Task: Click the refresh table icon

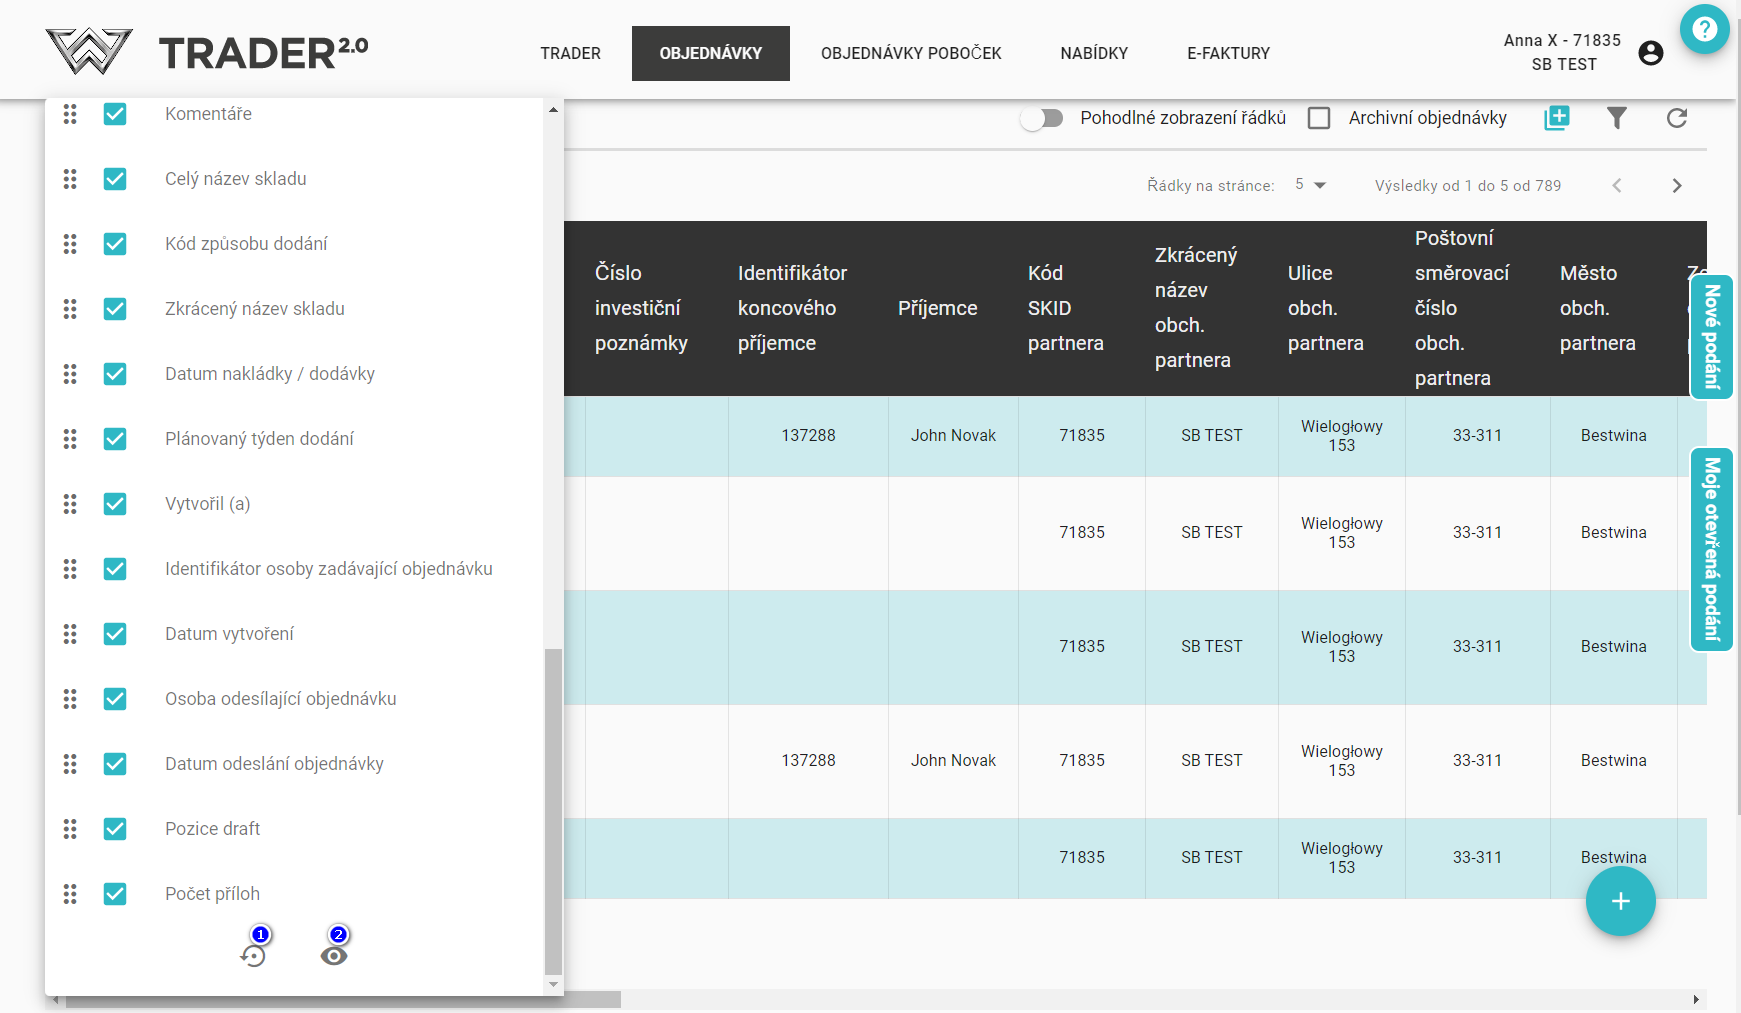Action: [x=1677, y=118]
